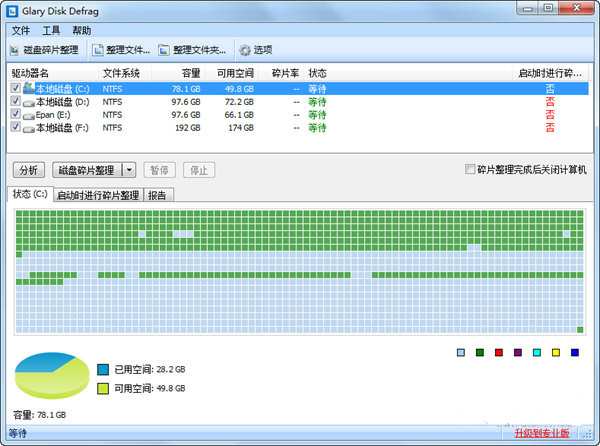Open the 工具 menu
The width and height of the screenshot is (600, 446).
51,31
